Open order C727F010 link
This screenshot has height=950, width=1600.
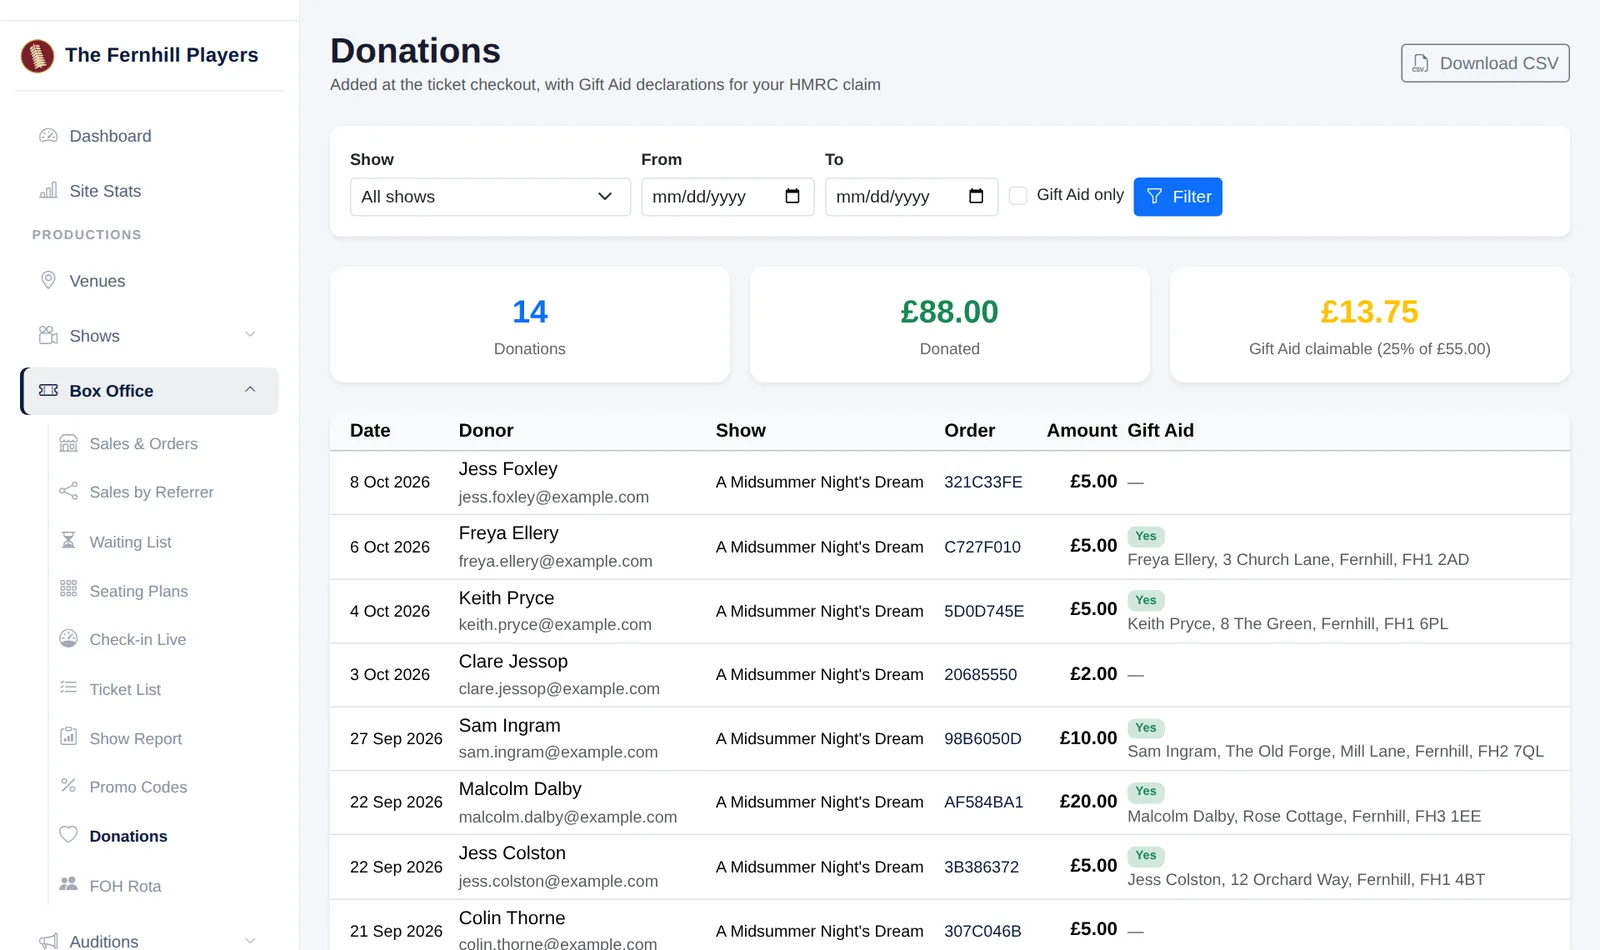click(982, 547)
